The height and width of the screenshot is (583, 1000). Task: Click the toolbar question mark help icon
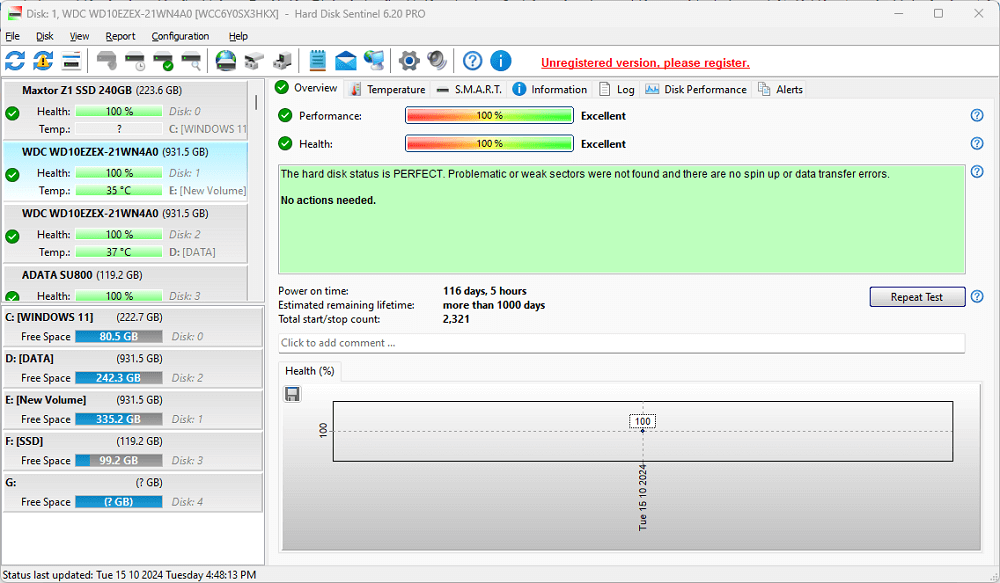pyautogui.click(x=473, y=61)
